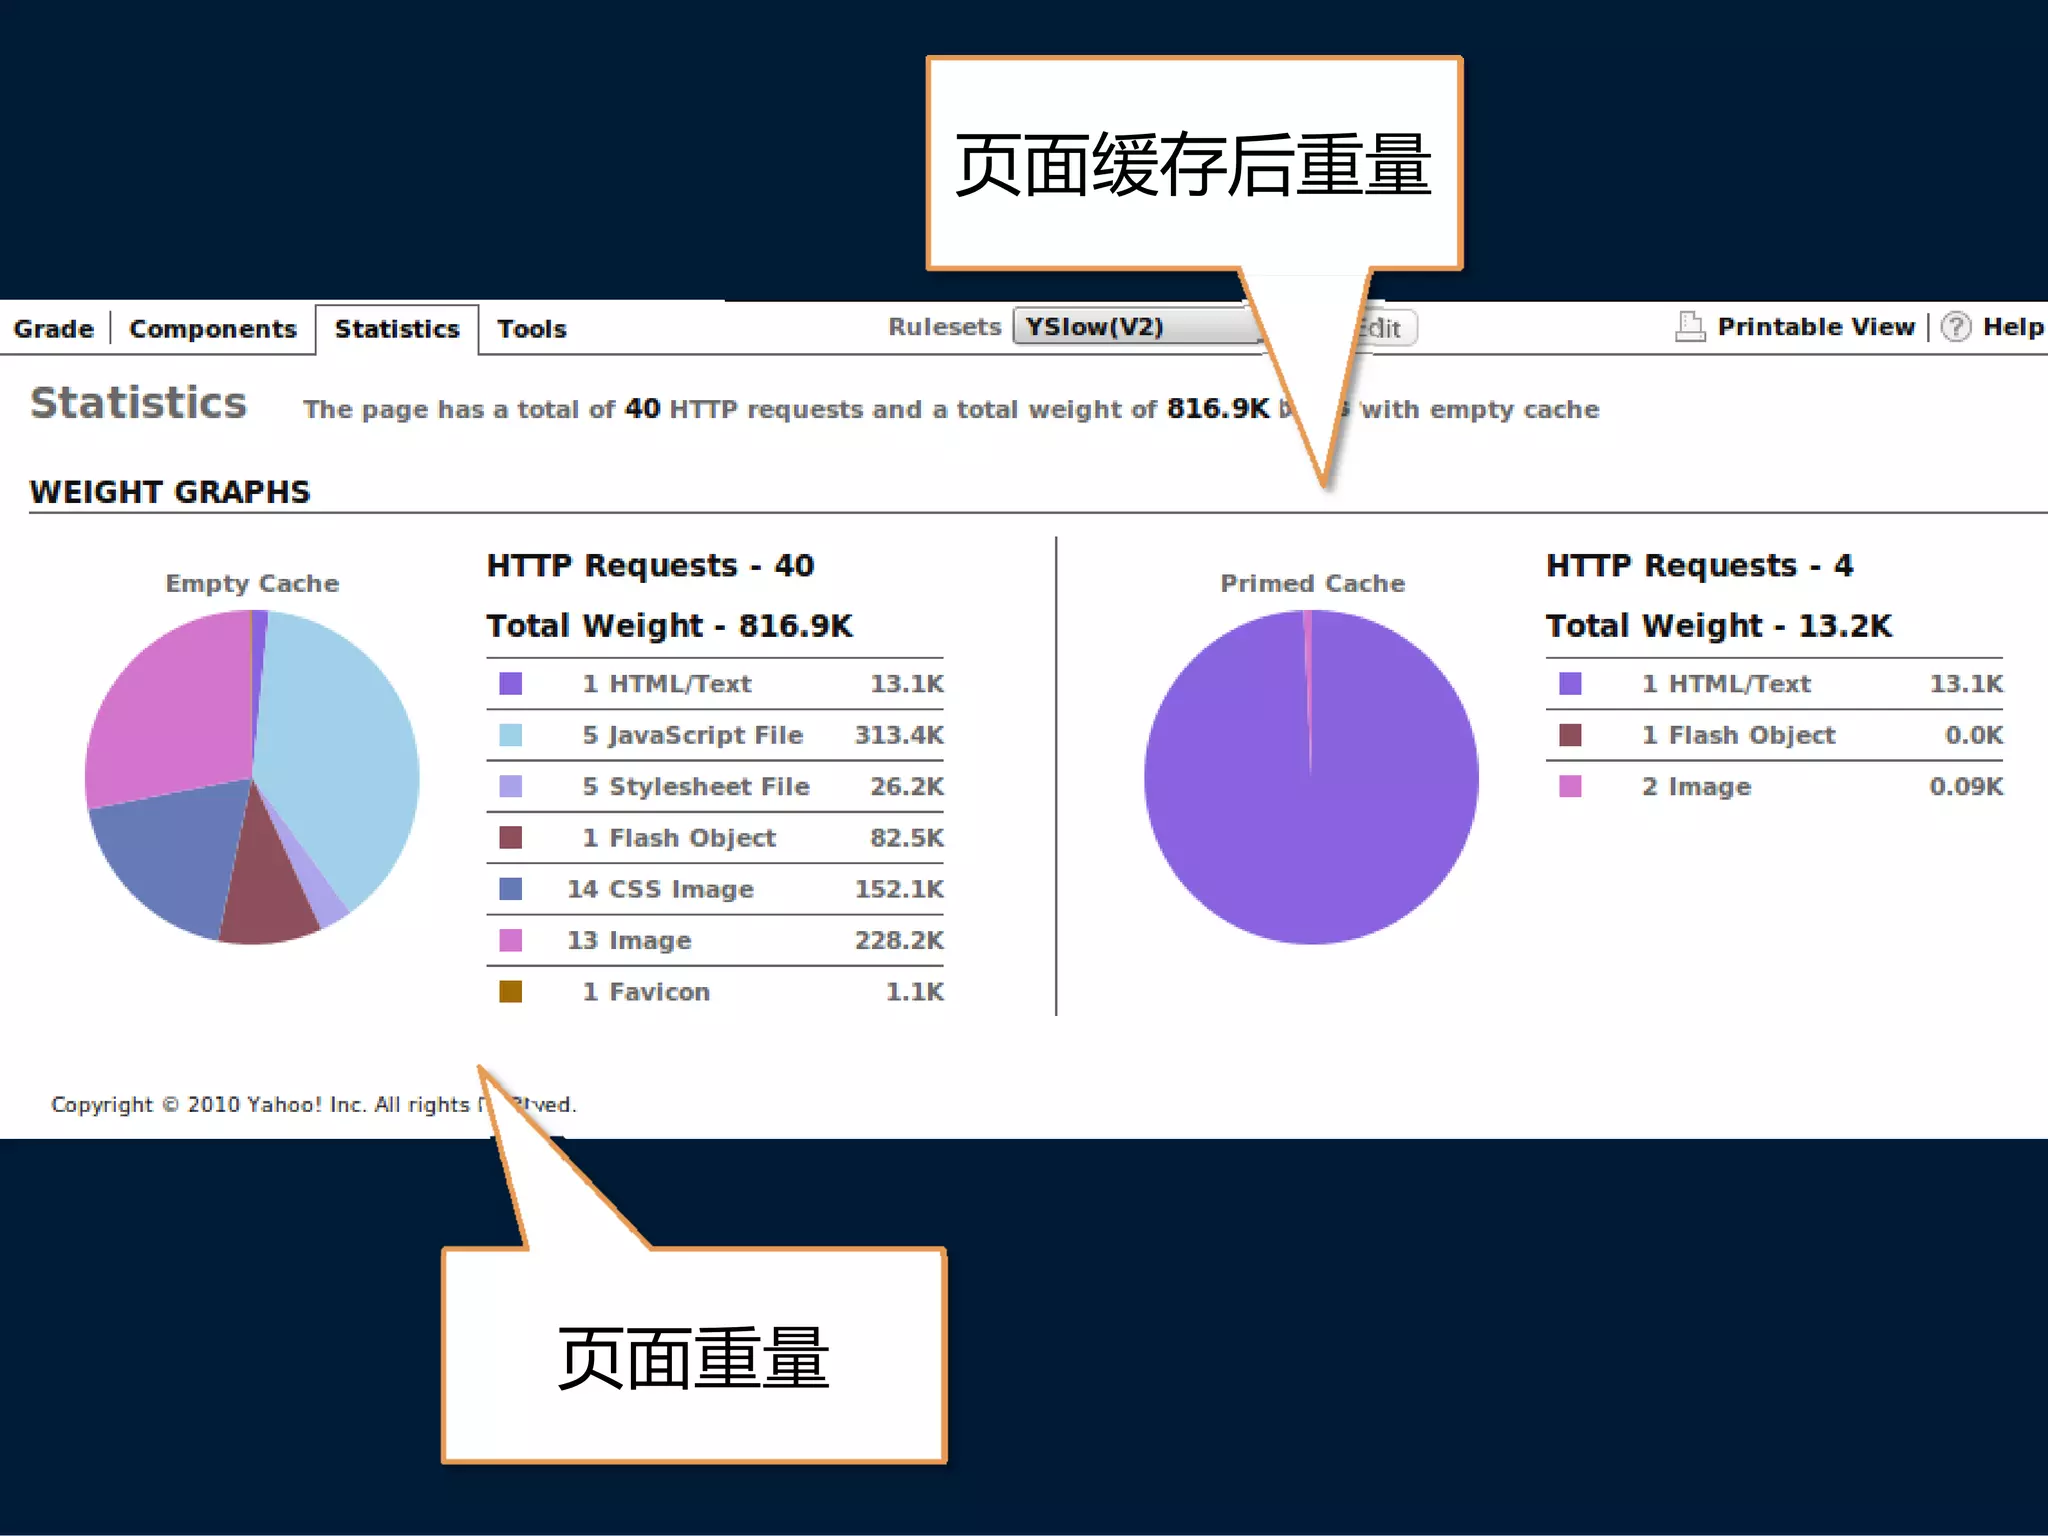Click the Yahoo copyright footer text
Viewport: 2048px width, 1536px height.
tap(313, 1105)
